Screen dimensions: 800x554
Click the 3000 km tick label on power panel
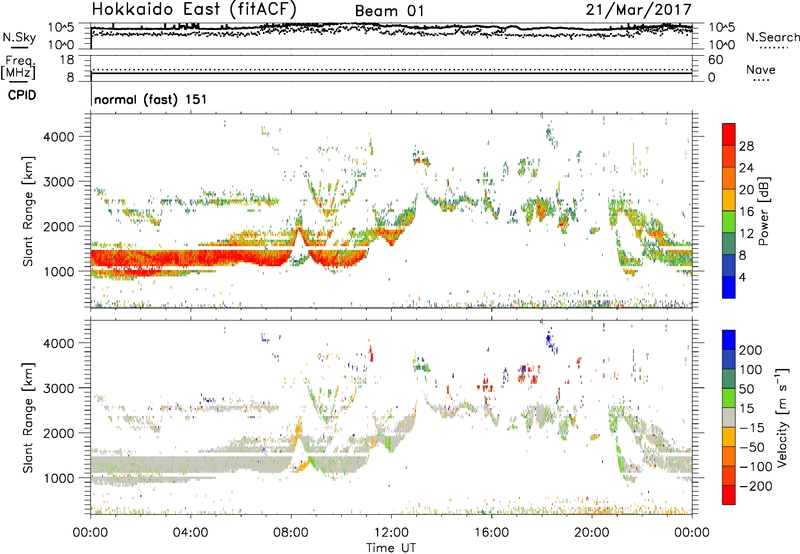pos(59,182)
